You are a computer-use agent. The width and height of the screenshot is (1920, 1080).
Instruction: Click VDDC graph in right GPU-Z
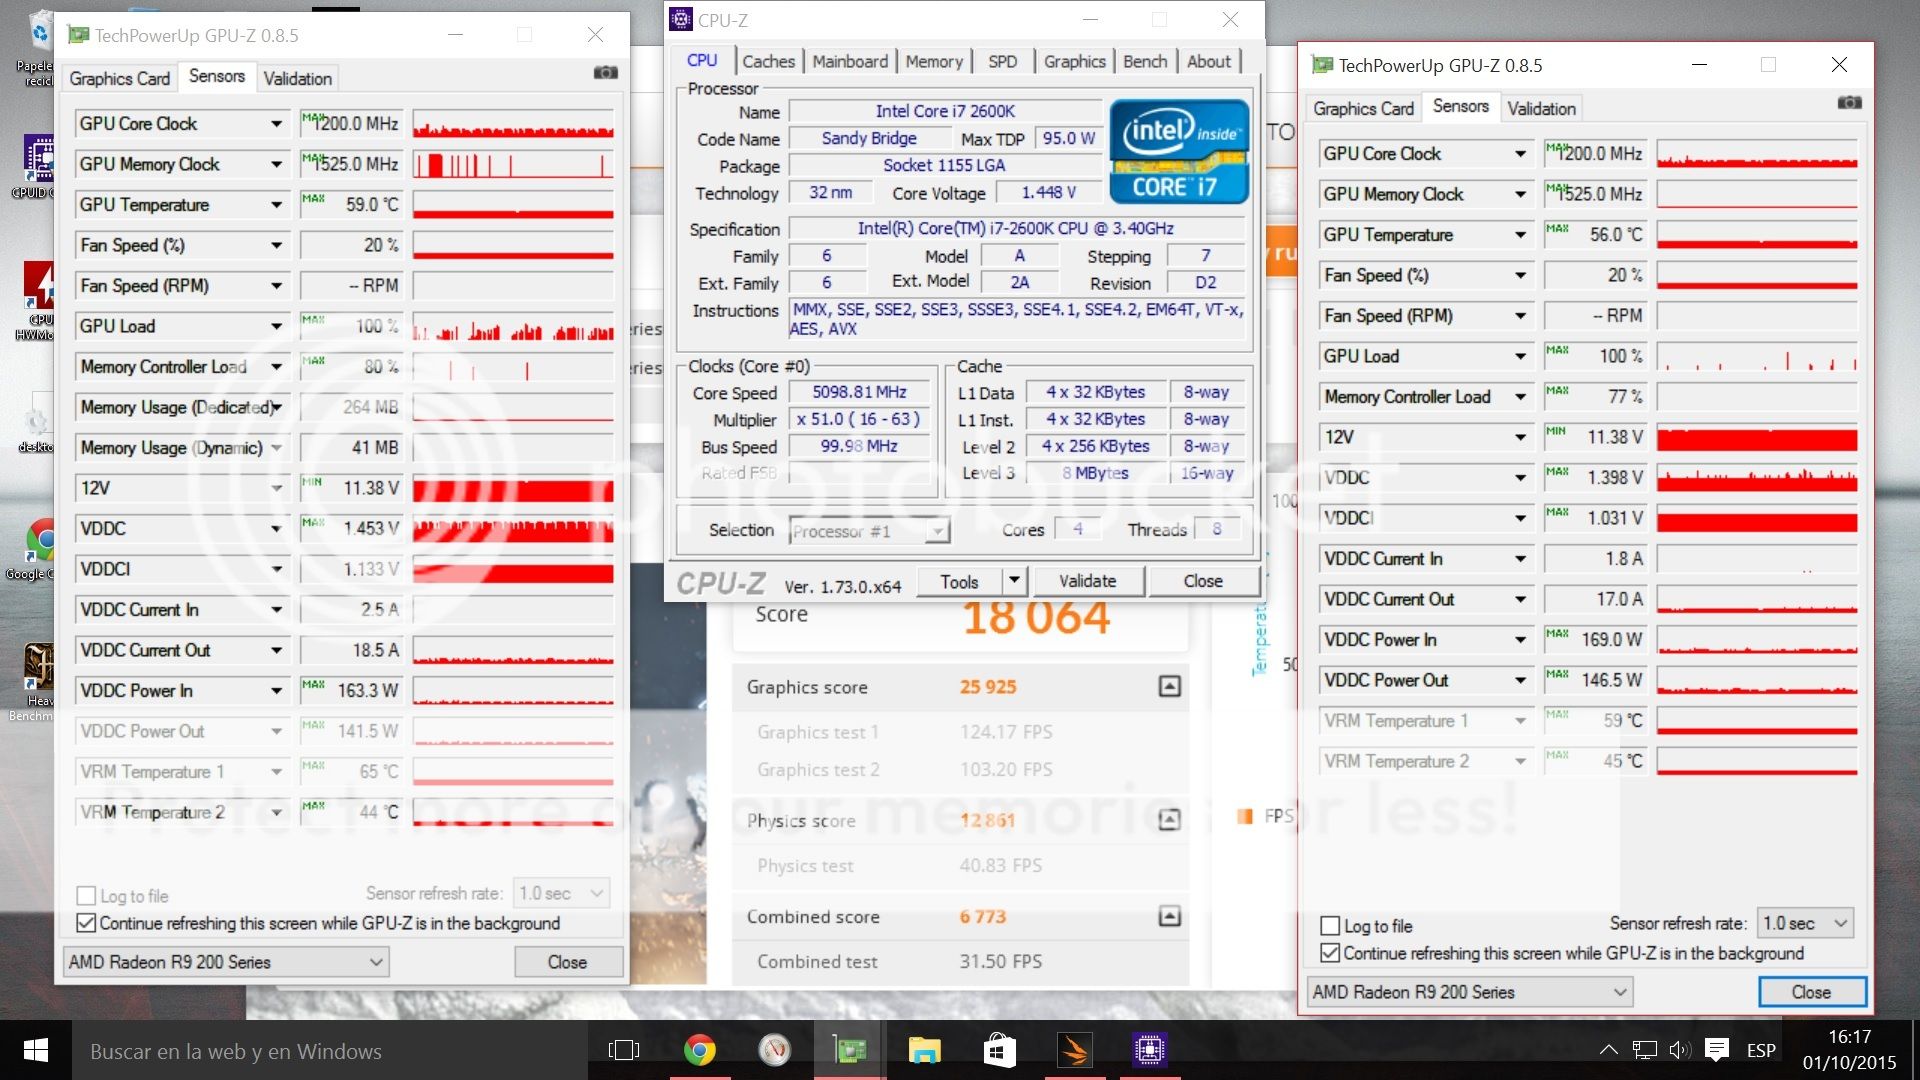click(1757, 478)
